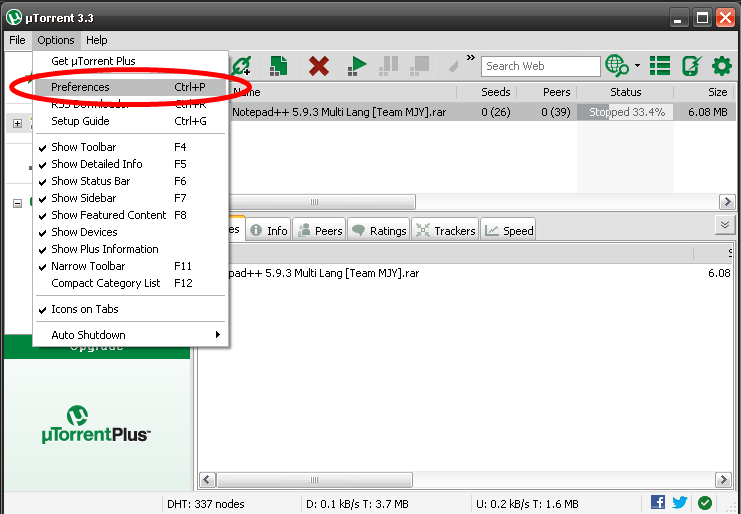Toggle Show Featured Content option
Viewport: 741px width, 514px height.
[131, 215]
